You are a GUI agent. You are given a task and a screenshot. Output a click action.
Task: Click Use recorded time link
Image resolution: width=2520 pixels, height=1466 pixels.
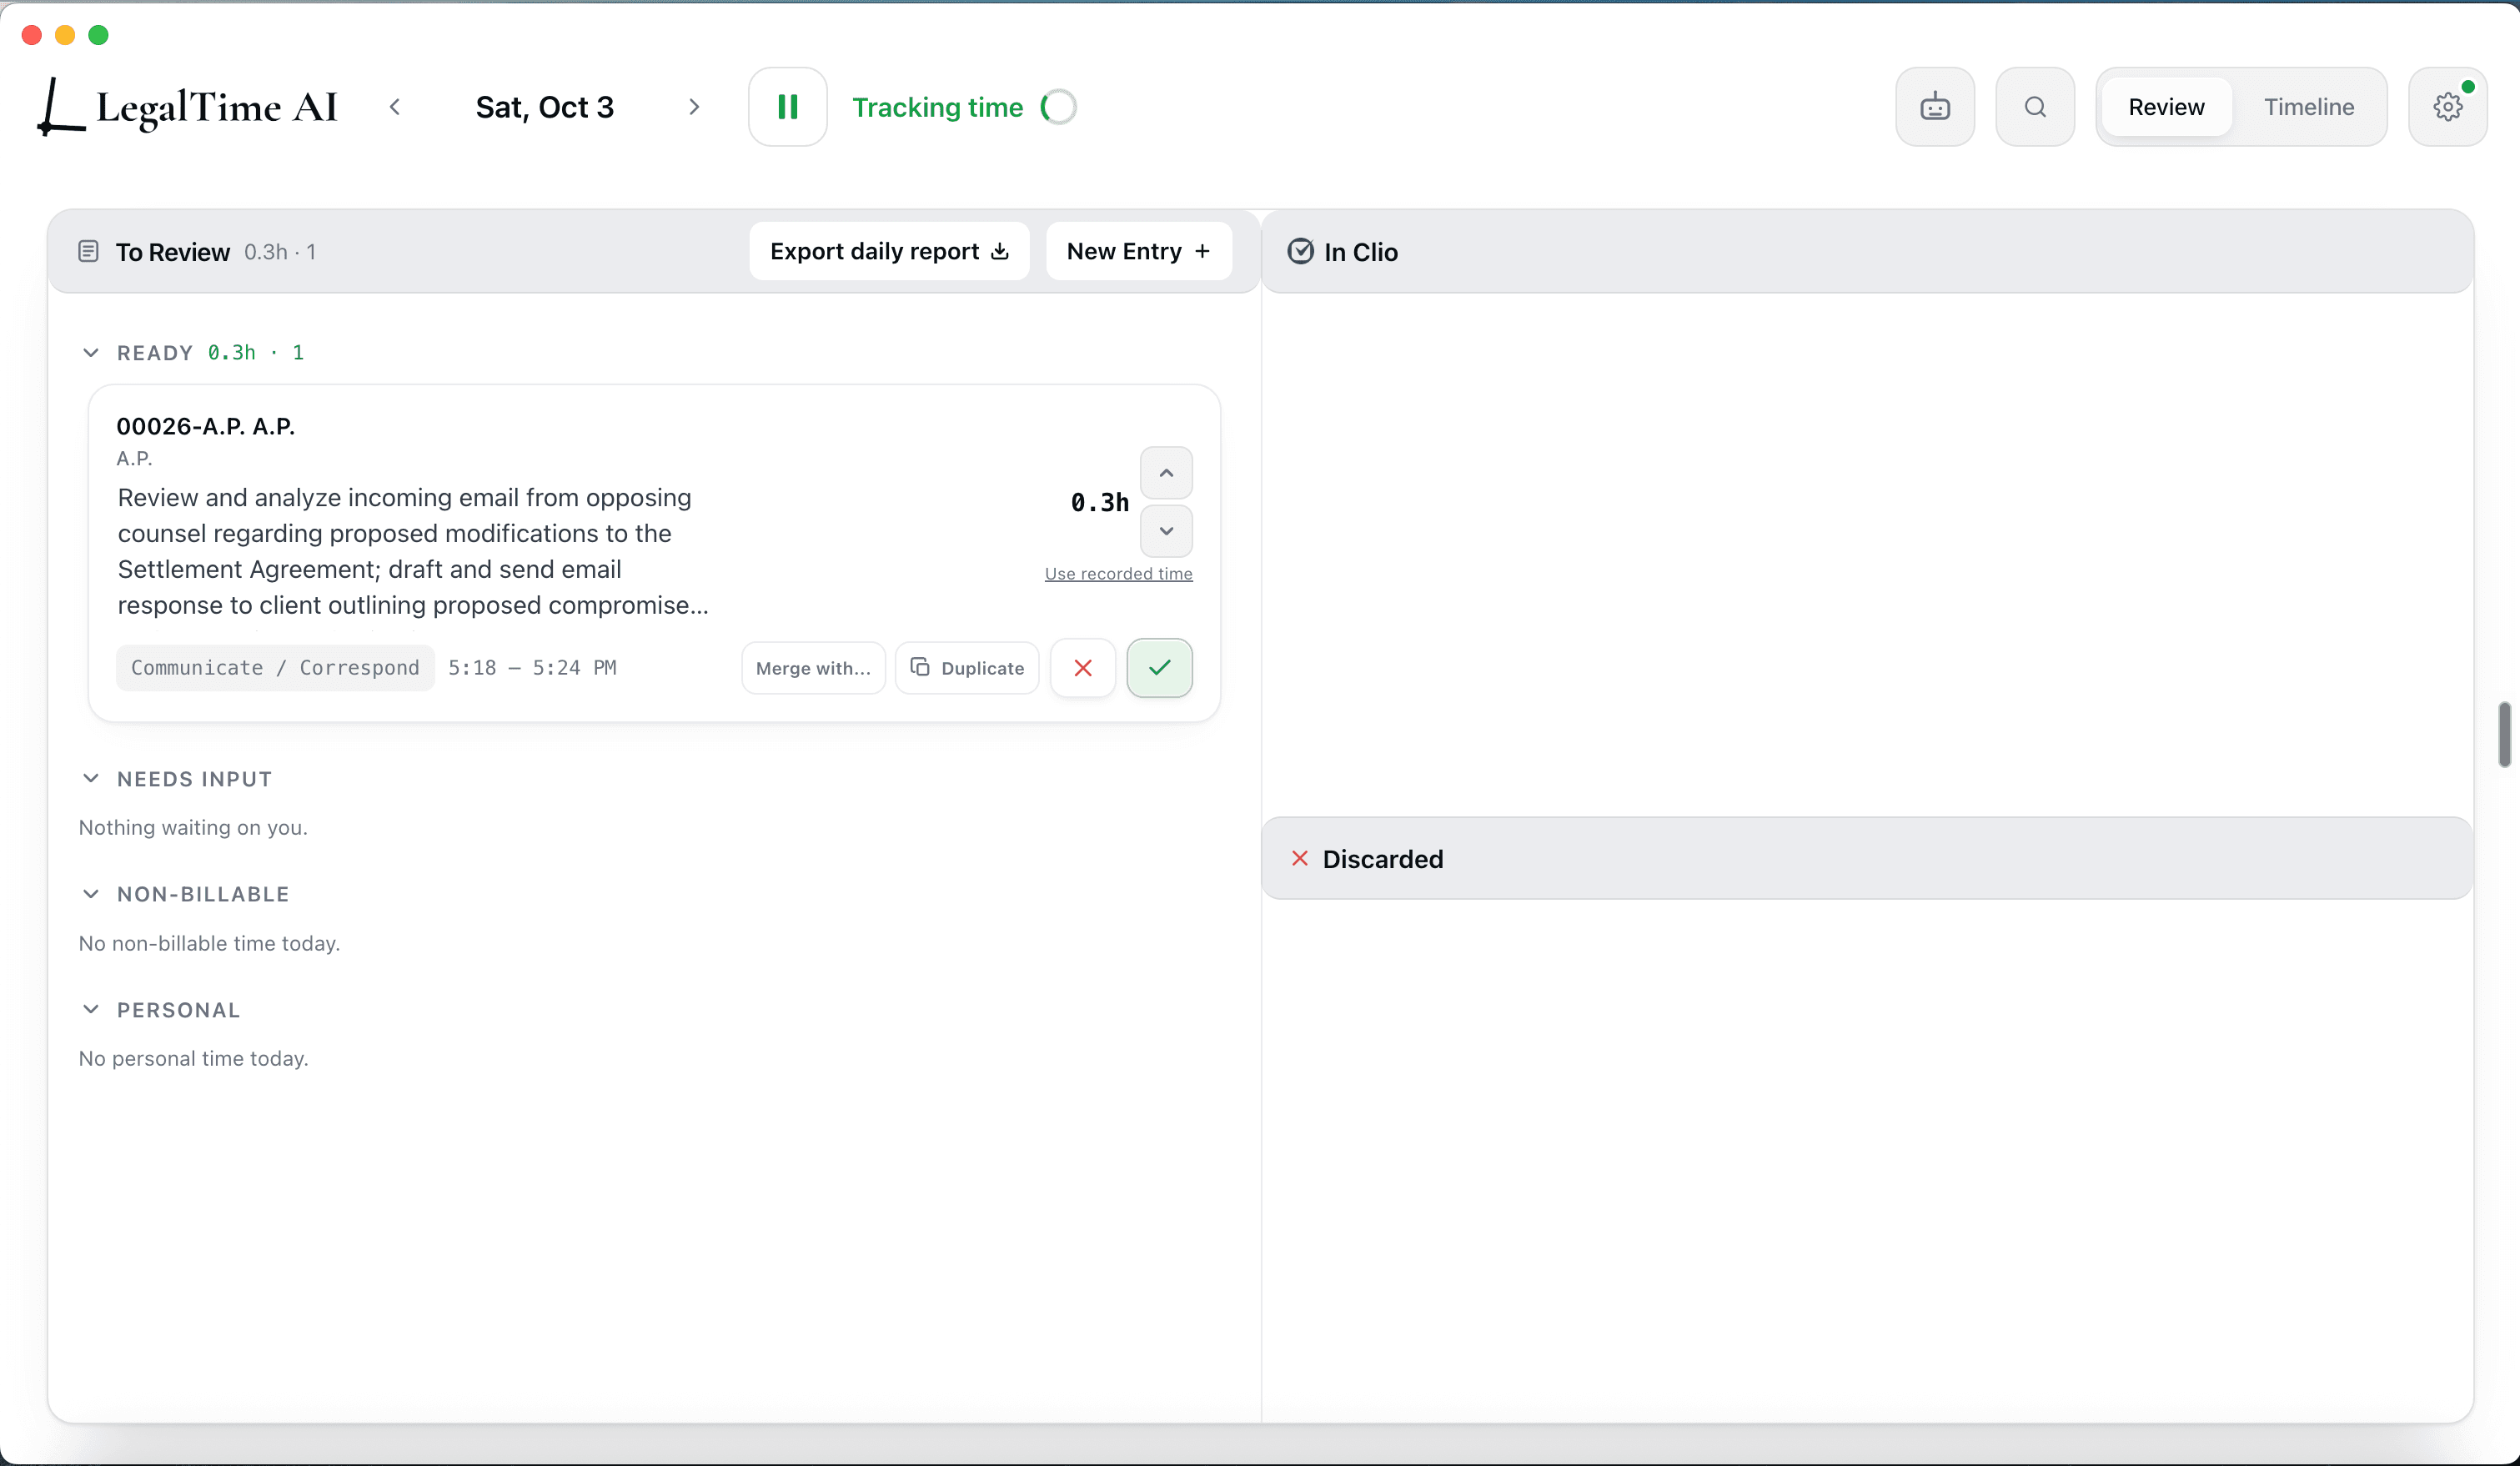(x=1118, y=574)
